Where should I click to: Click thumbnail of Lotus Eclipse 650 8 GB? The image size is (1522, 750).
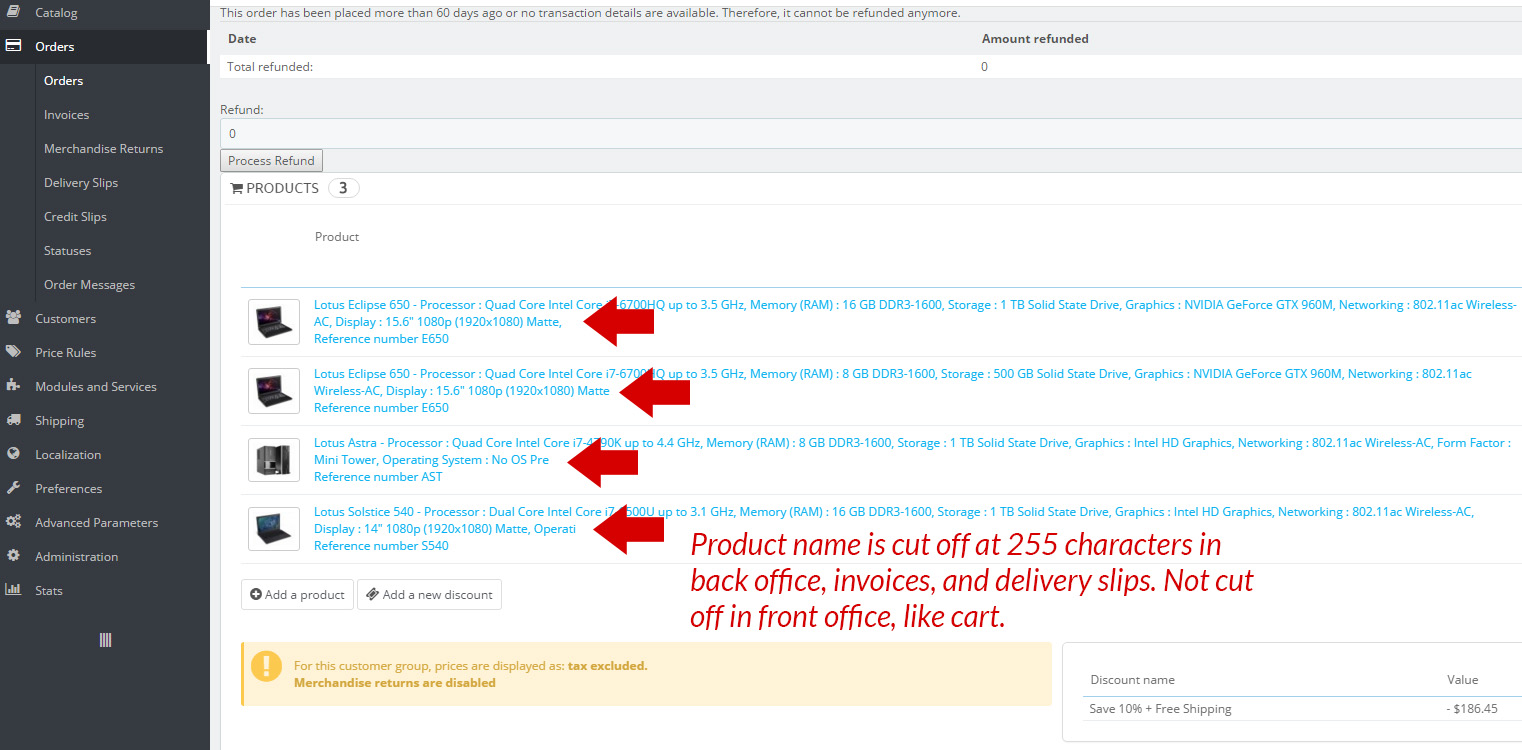click(274, 391)
